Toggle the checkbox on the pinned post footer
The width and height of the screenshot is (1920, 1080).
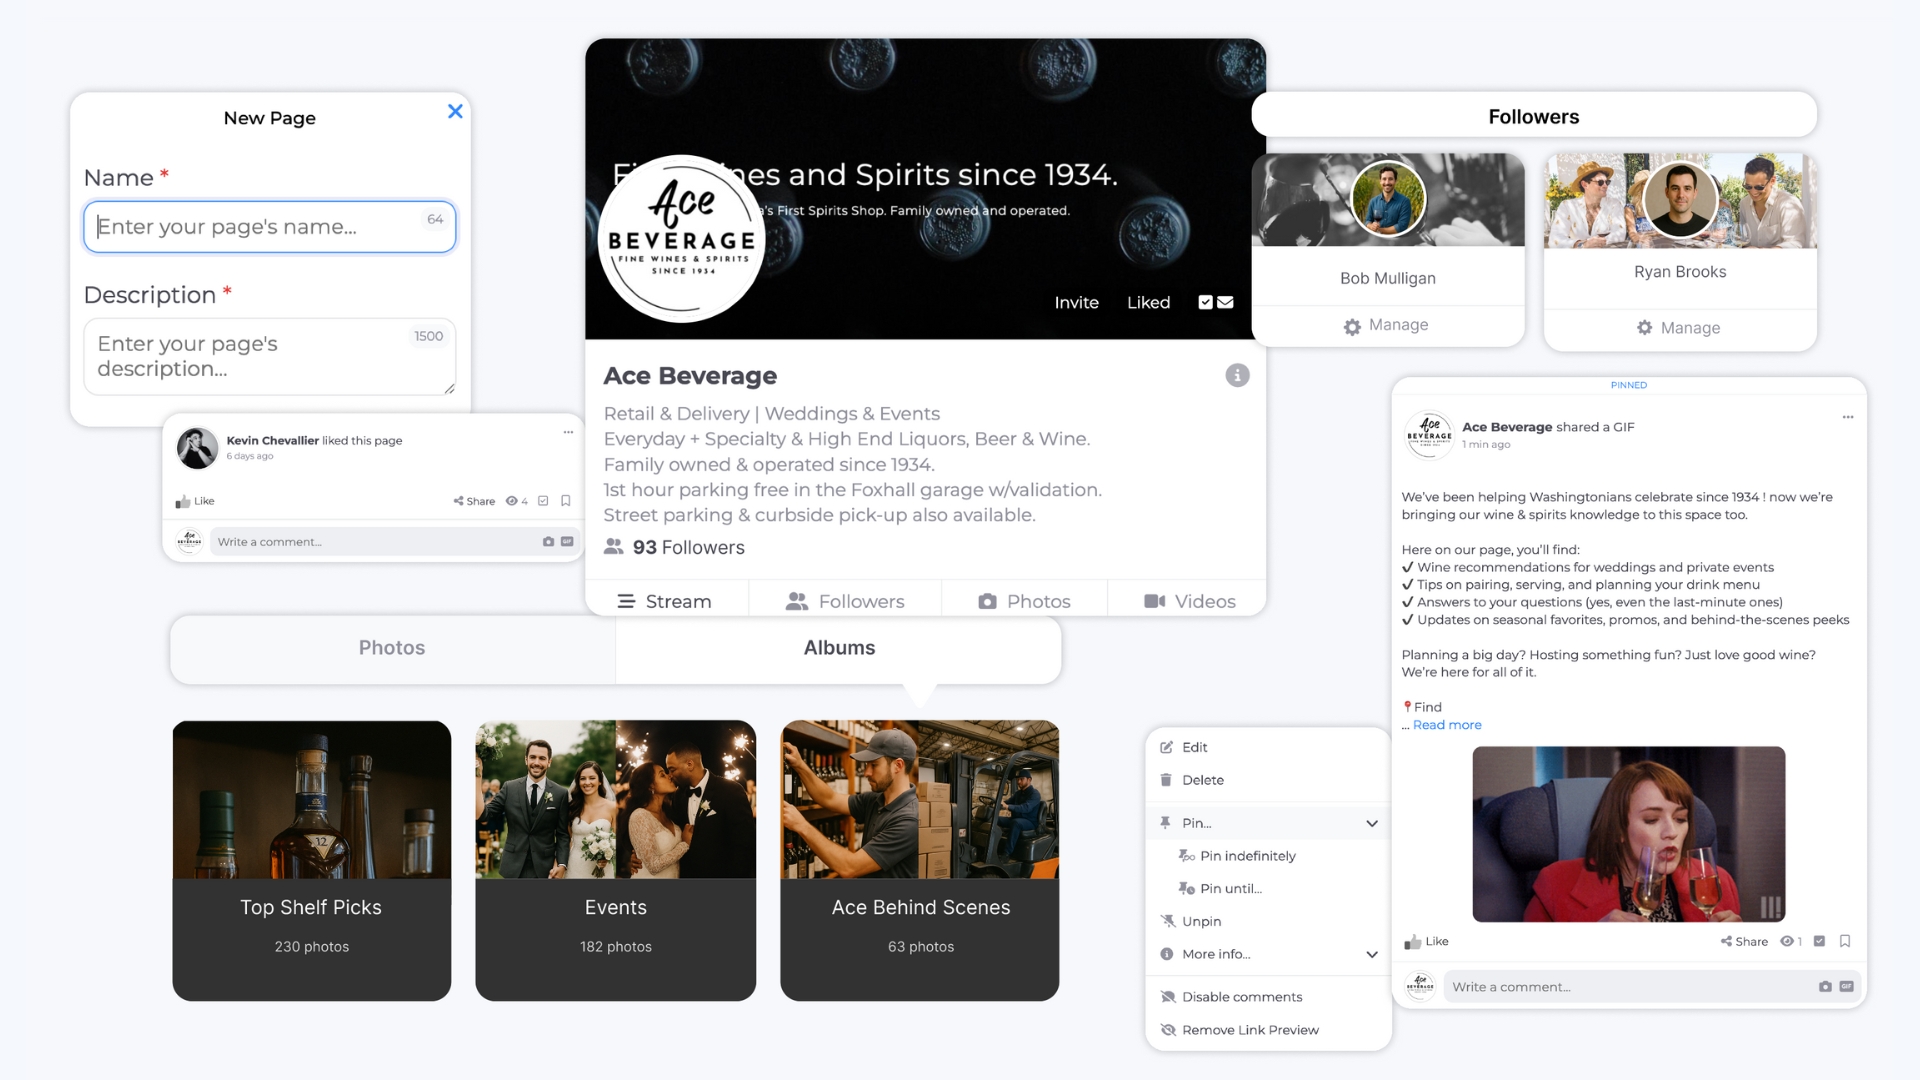[1819, 941]
